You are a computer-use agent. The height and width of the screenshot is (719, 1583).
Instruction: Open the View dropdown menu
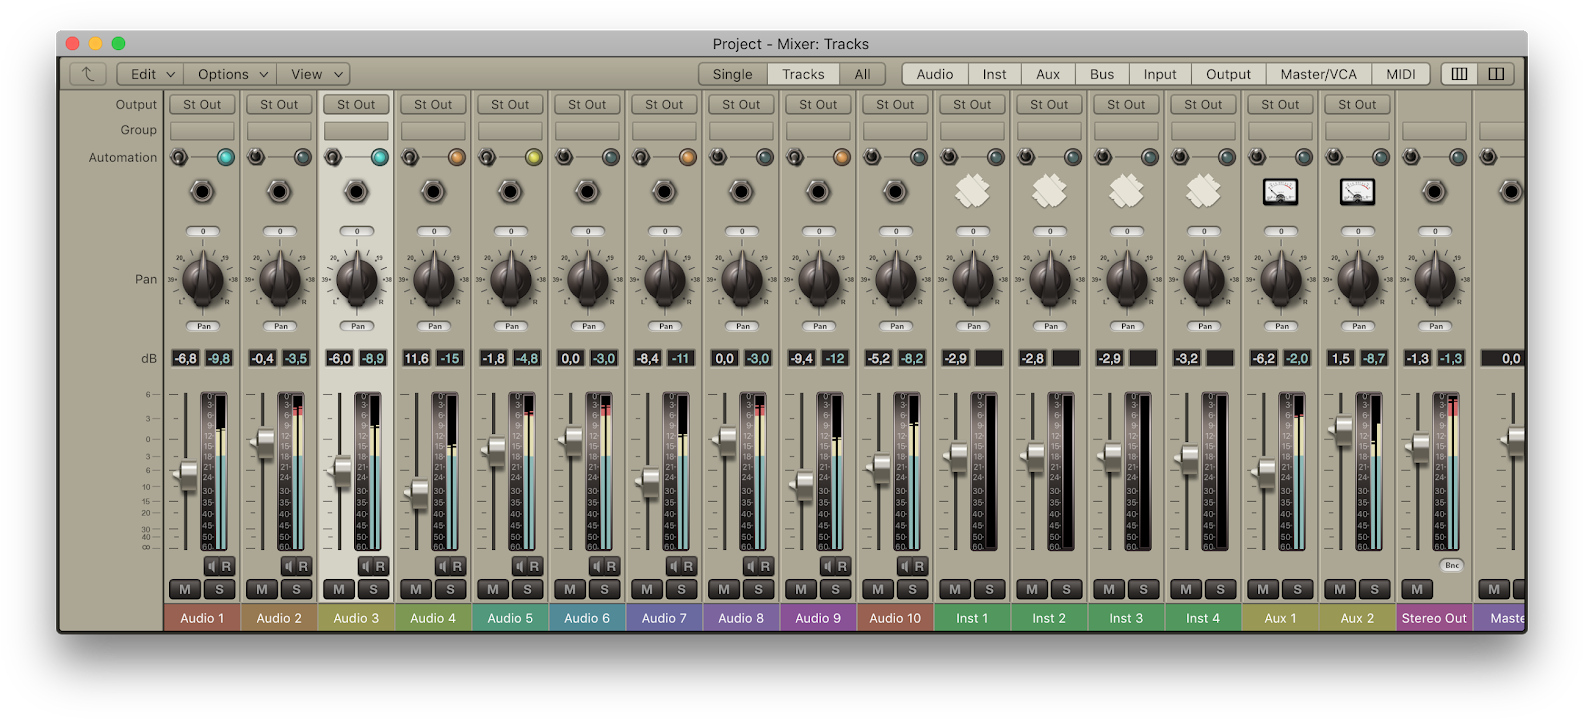[x=313, y=74]
